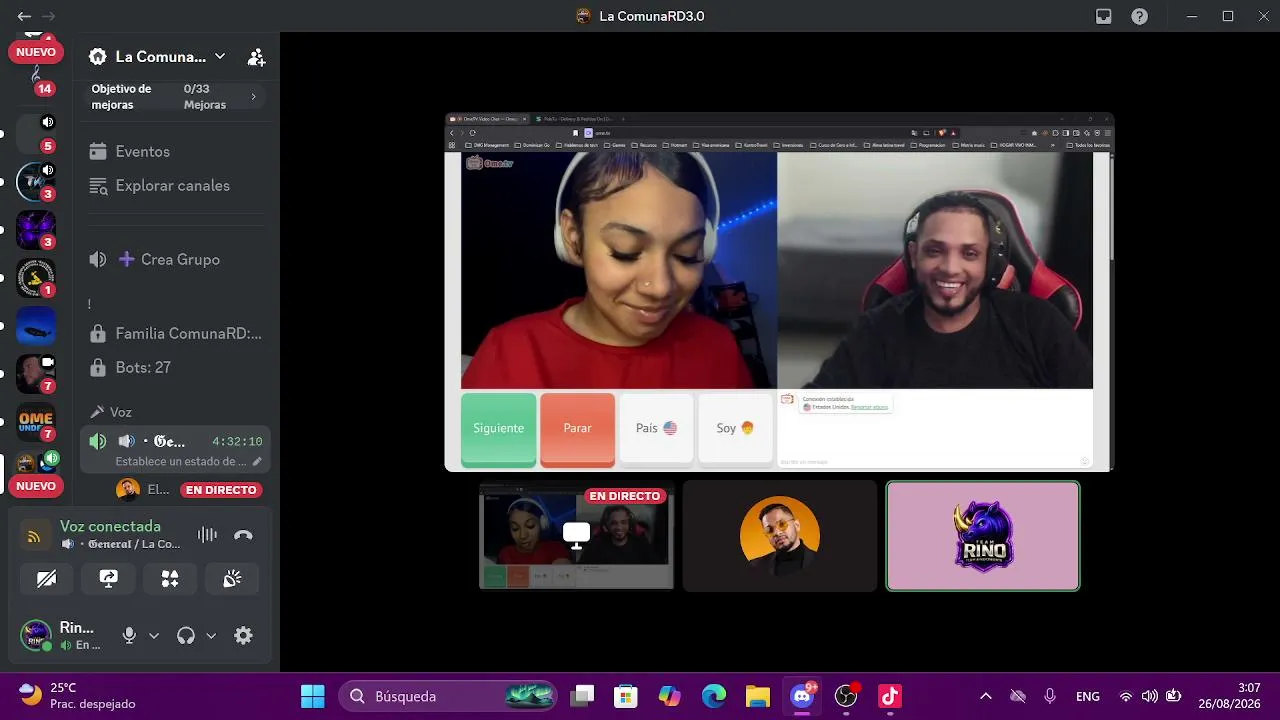The width and height of the screenshot is (1280, 720).
Task: Click the Voz conectada status text
Action: (x=110, y=526)
